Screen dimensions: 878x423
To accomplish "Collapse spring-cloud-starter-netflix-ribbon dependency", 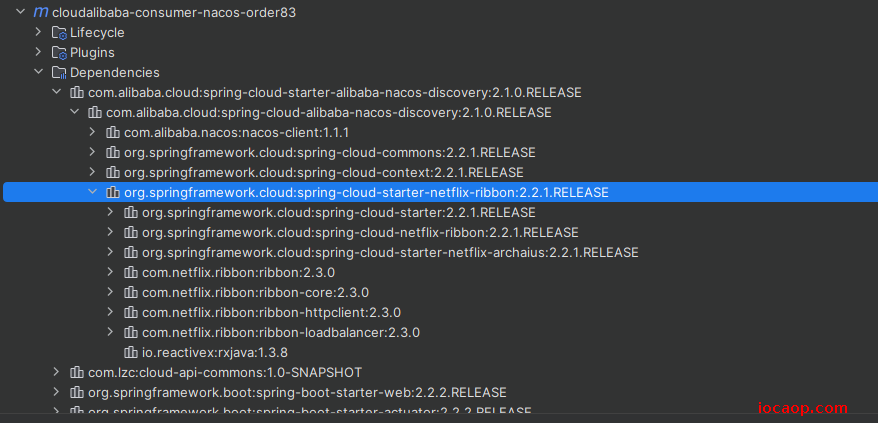I will (x=92, y=192).
